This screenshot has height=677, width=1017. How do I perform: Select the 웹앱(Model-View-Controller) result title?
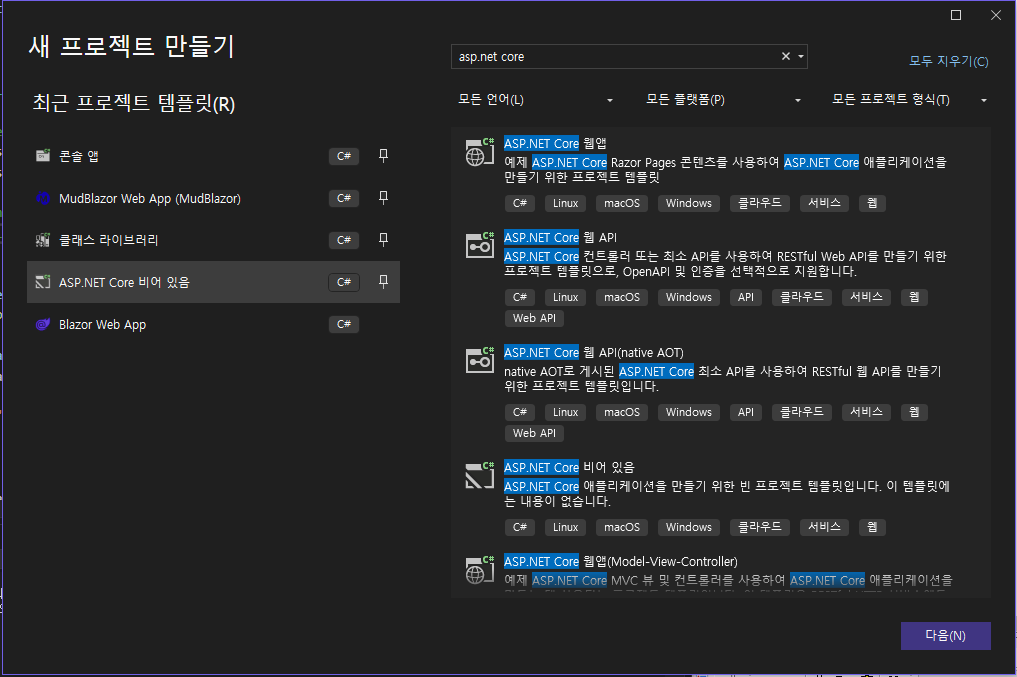621,562
